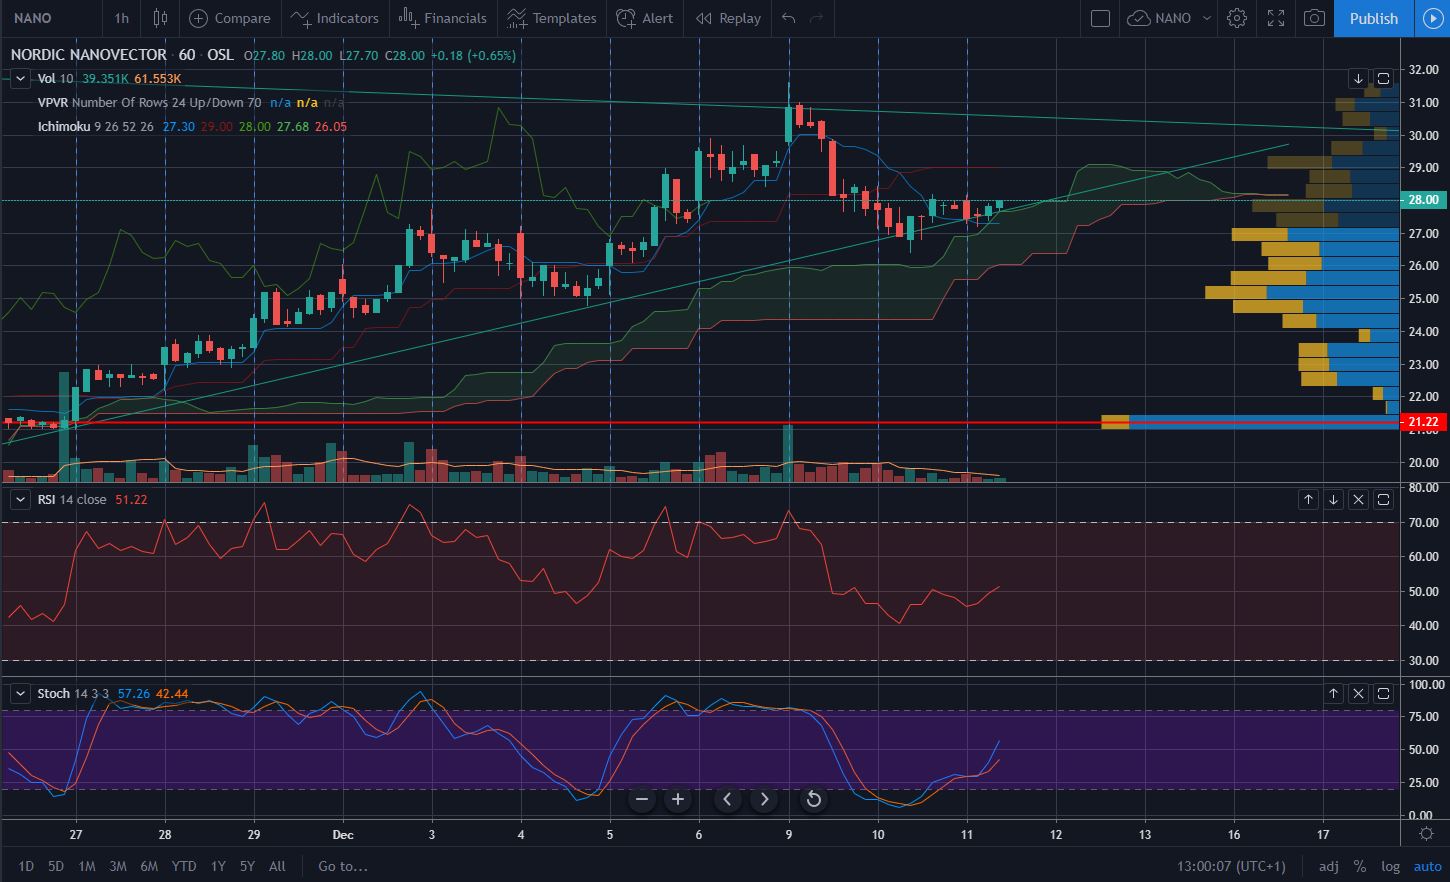Image resolution: width=1450 pixels, height=882 pixels.
Task: Click the red 21.22 price line label
Action: tap(1423, 422)
